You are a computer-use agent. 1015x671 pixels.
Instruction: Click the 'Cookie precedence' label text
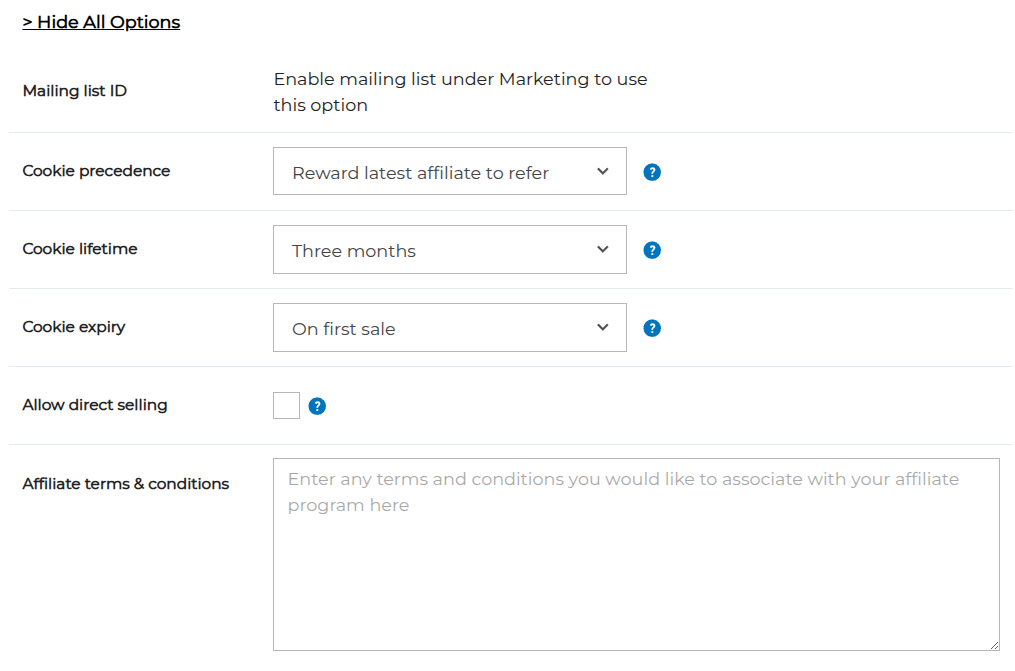[x=96, y=171]
